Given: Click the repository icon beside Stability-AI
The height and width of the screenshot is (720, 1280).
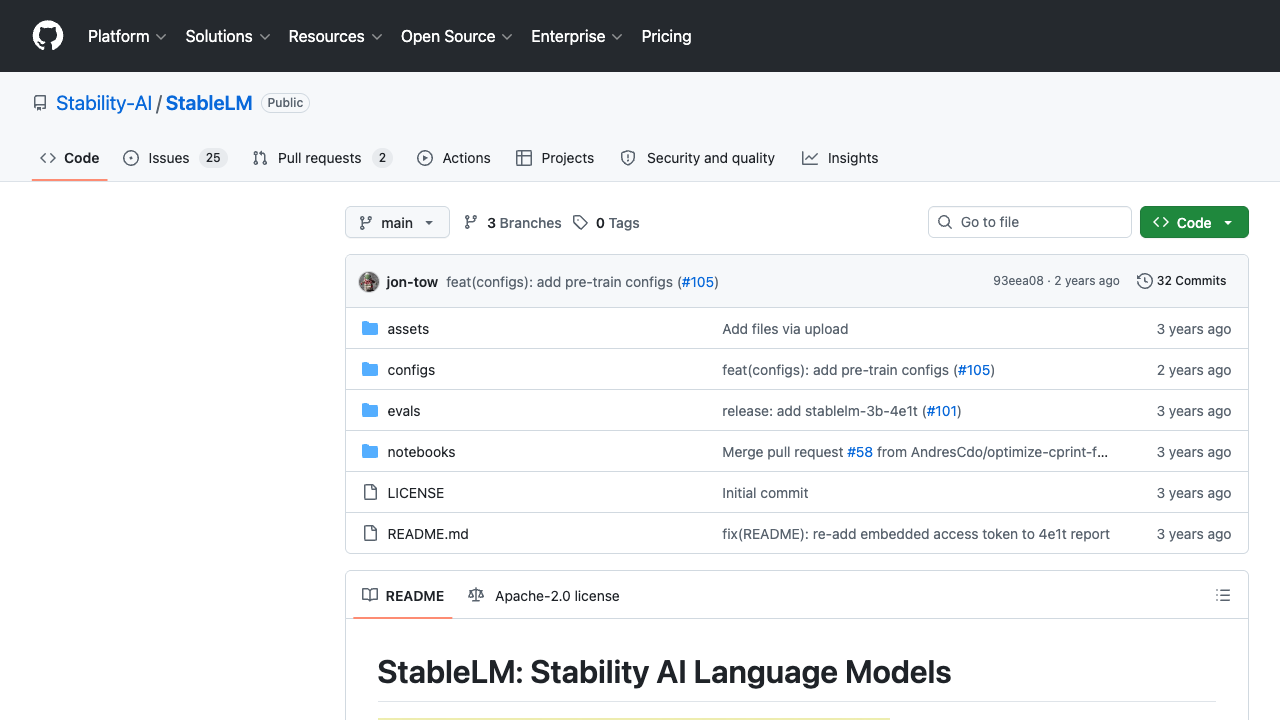Looking at the screenshot, I should point(40,103).
